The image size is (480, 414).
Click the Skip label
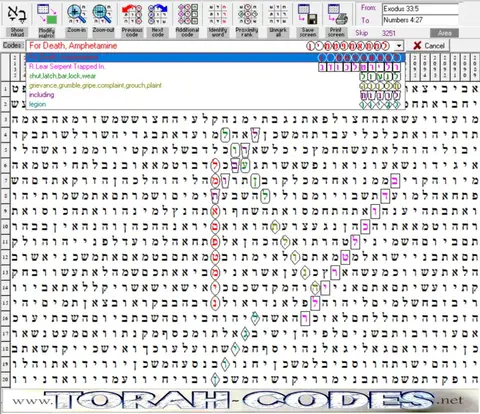(362, 33)
